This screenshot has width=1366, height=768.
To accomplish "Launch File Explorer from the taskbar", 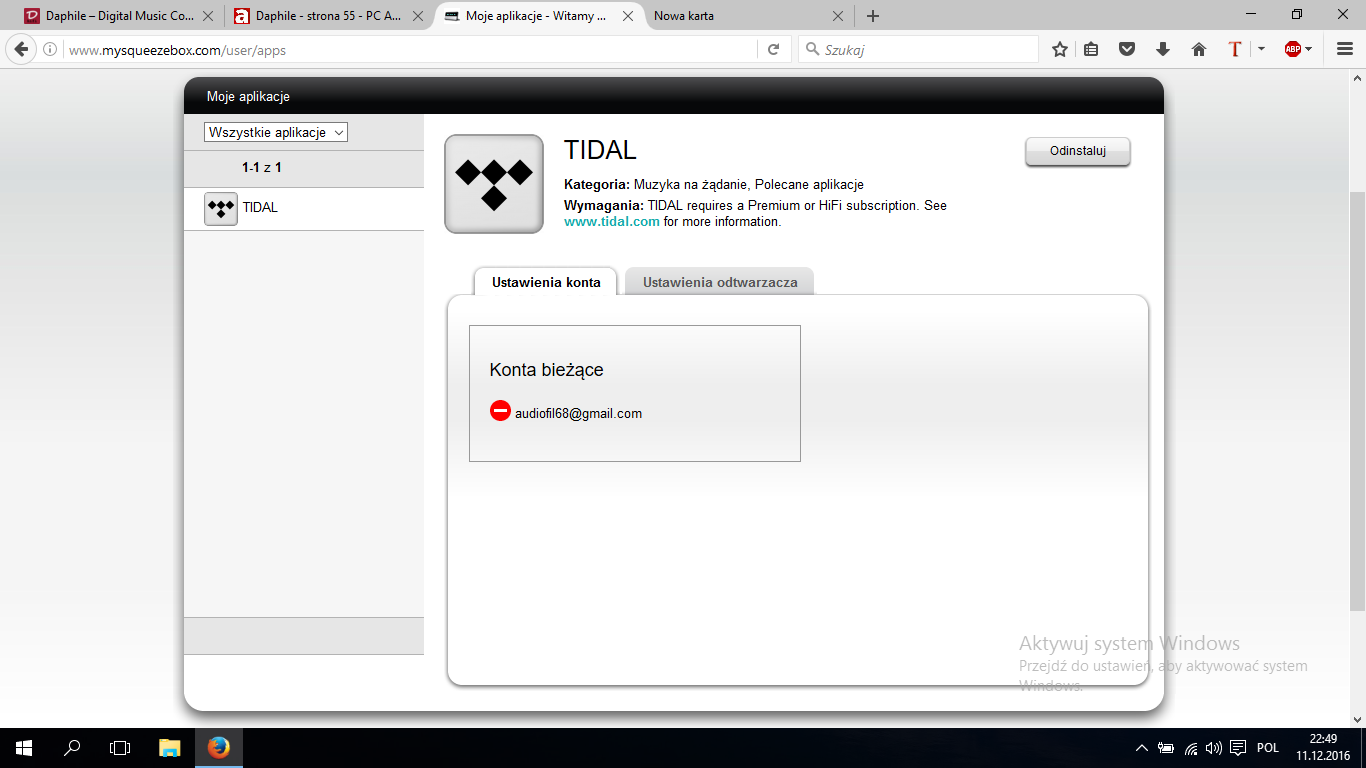I will (x=170, y=748).
